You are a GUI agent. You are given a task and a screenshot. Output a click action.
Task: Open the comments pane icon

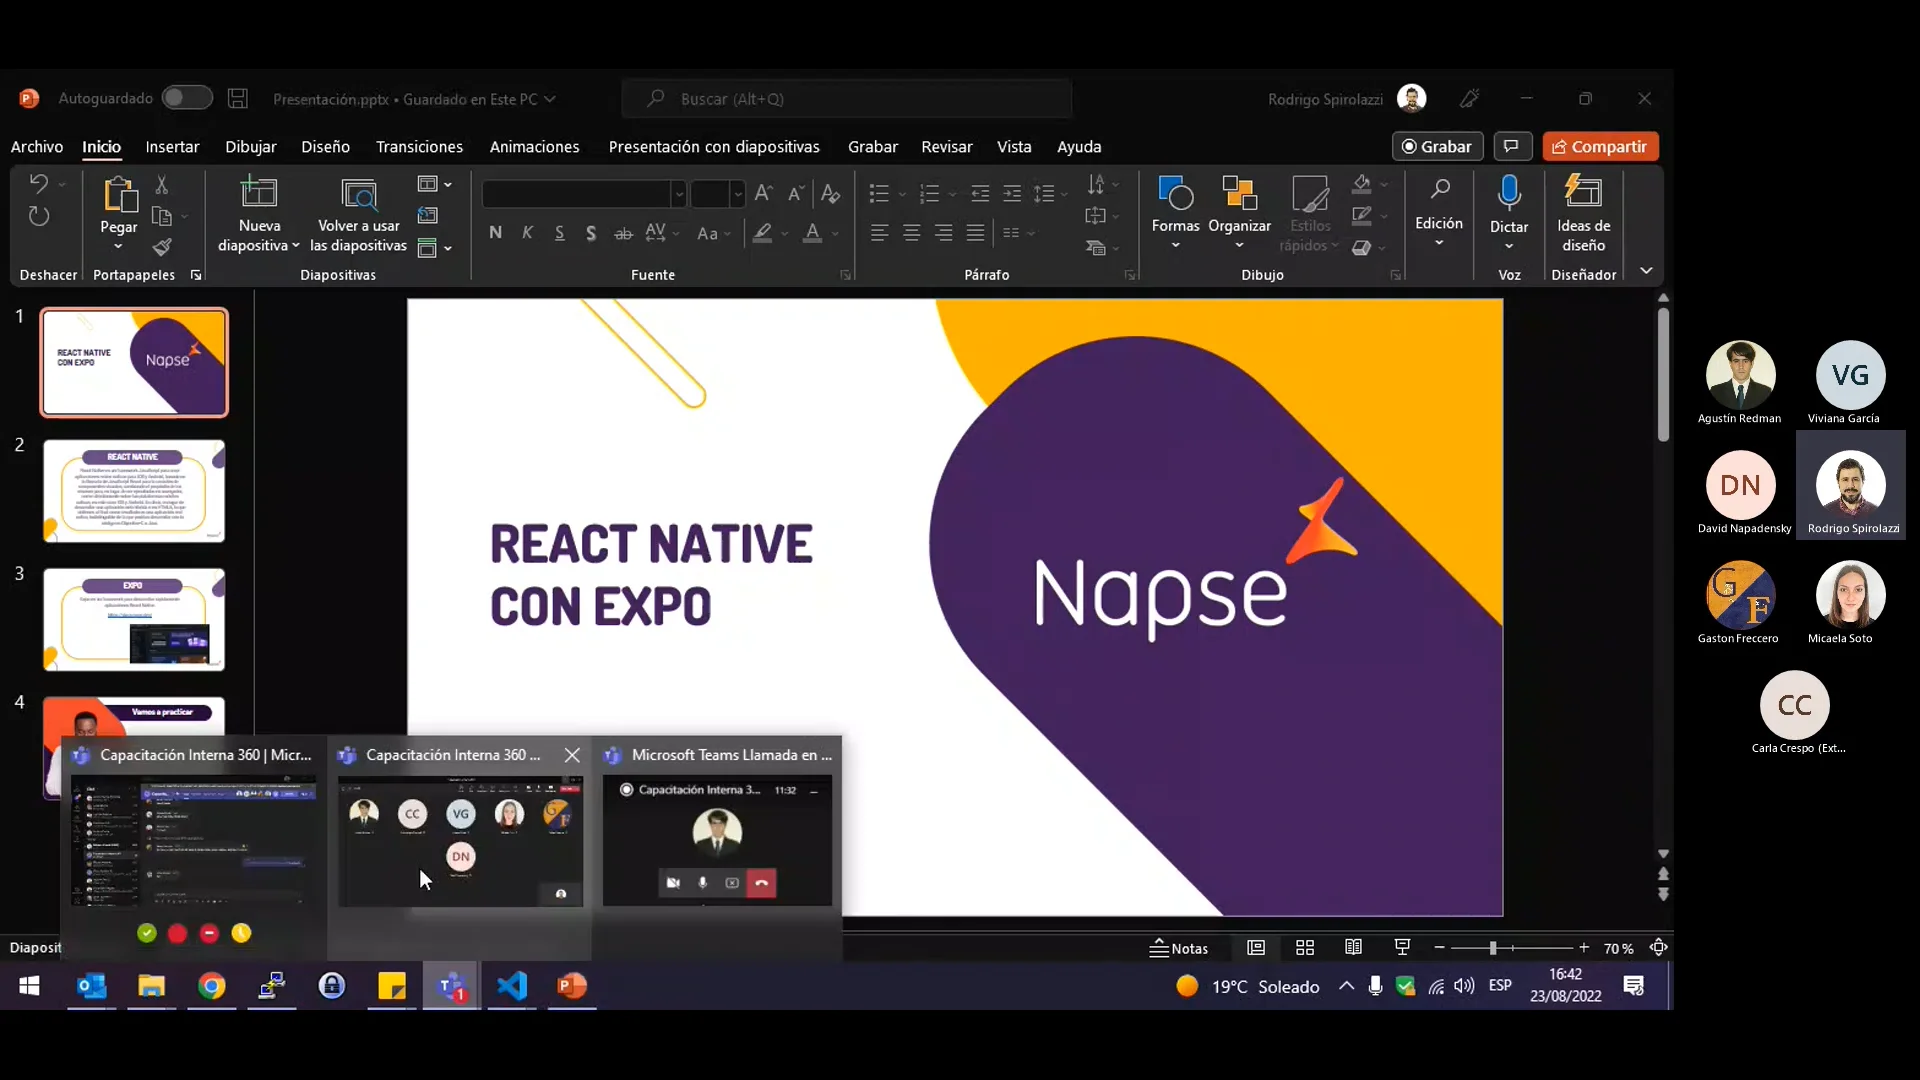coord(1512,146)
